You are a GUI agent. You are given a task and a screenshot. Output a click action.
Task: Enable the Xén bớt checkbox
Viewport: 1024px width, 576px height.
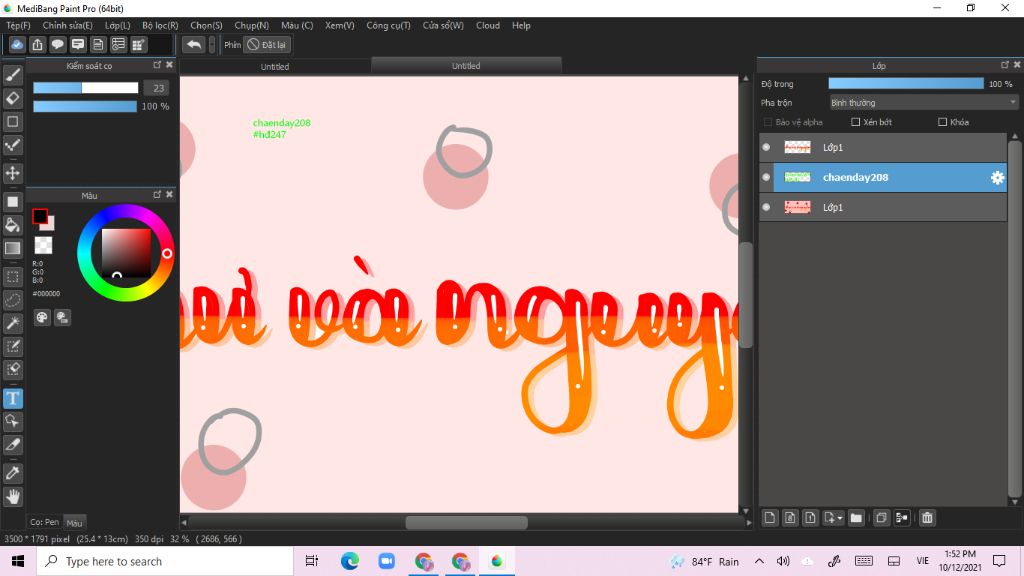[856, 122]
